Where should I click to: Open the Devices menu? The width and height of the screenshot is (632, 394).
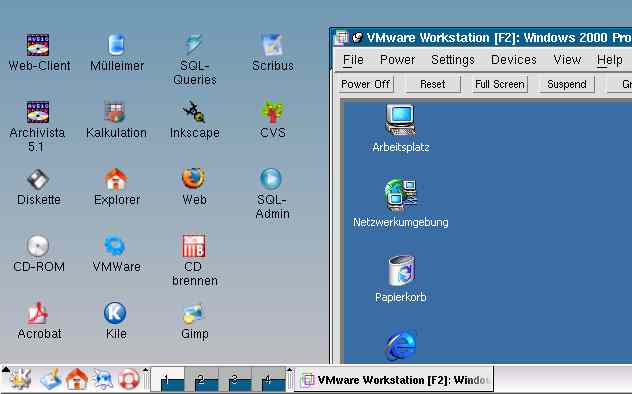point(514,60)
